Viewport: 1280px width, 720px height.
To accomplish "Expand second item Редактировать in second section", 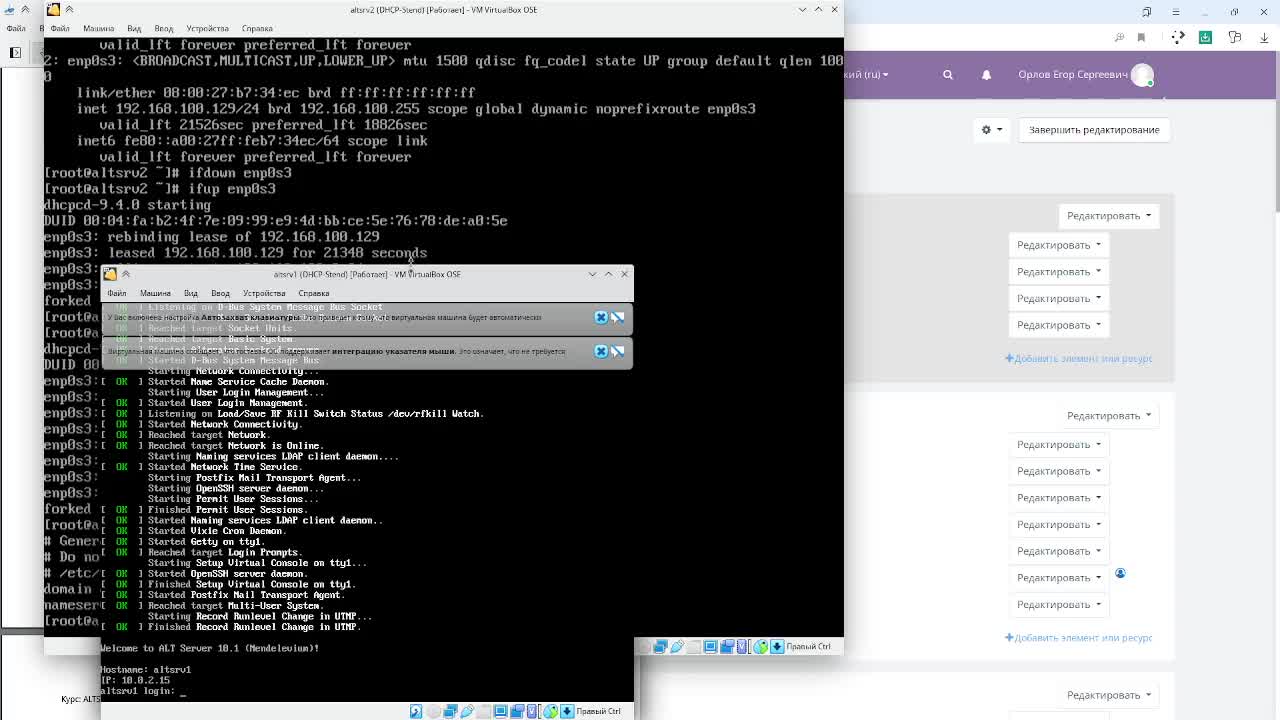I will click(x=1058, y=471).
